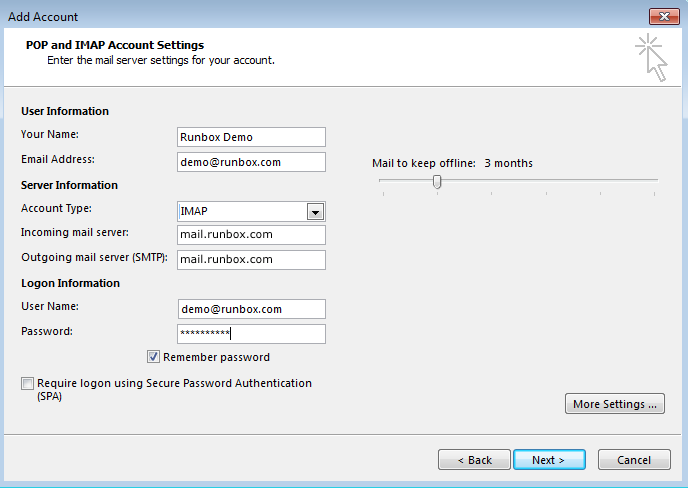Focus the Your Name text field
This screenshot has width=688, height=488.
(251, 137)
